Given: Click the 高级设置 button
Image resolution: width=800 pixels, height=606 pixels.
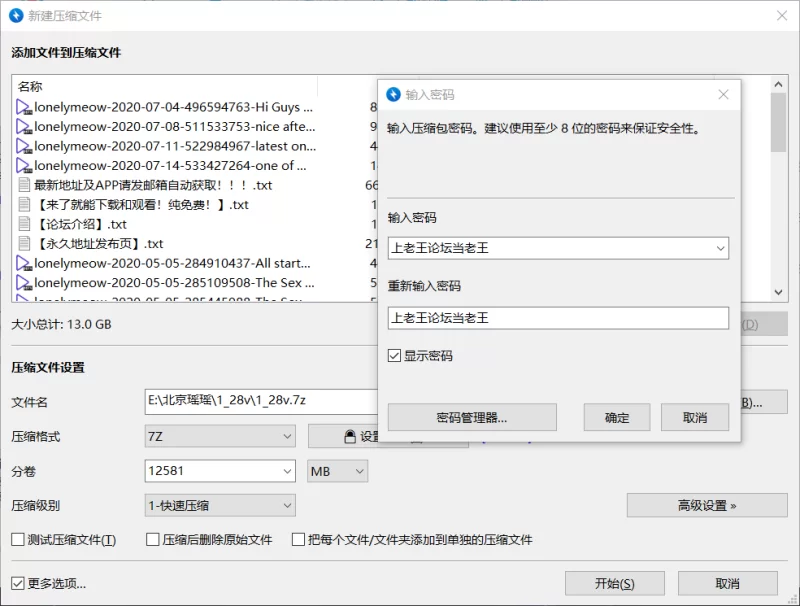Looking at the screenshot, I should pyautogui.click(x=706, y=506).
